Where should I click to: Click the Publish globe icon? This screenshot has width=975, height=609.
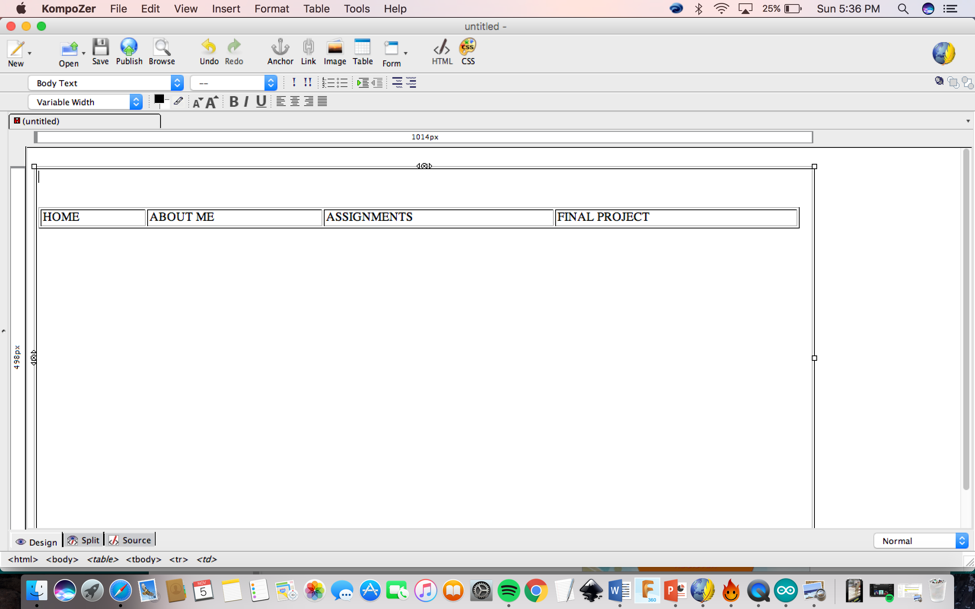(x=129, y=47)
